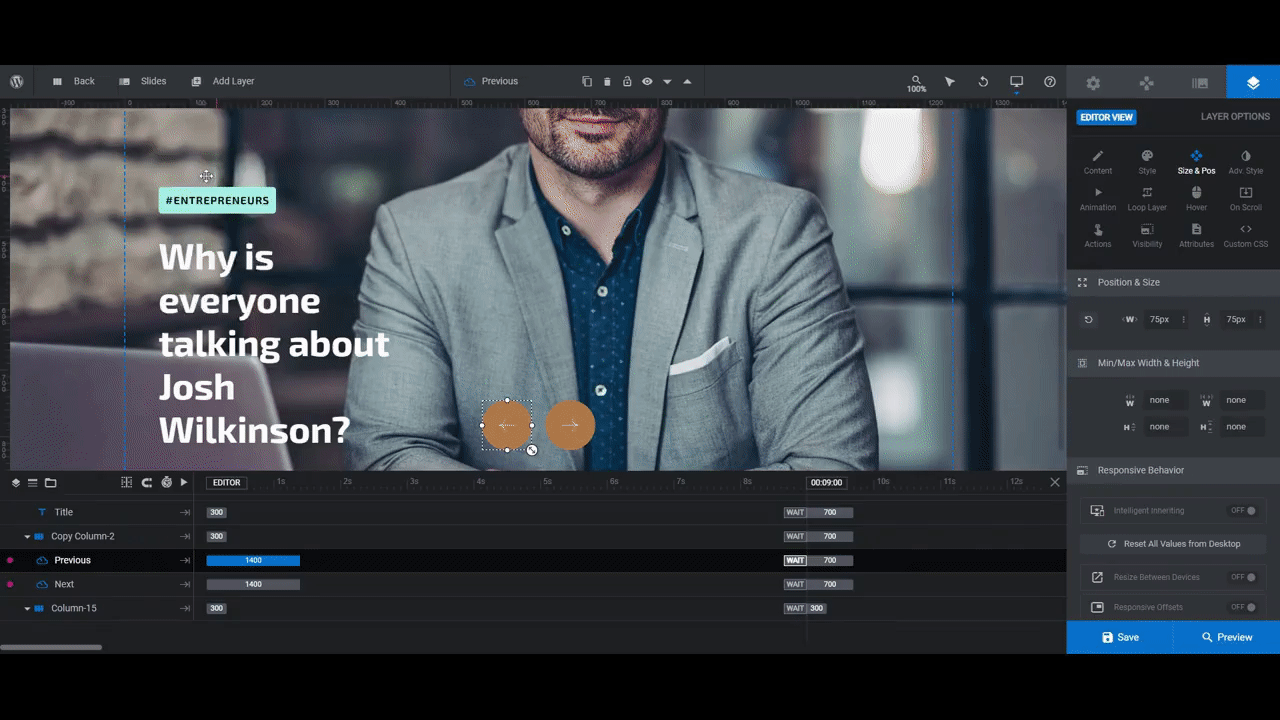The height and width of the screenshot is (720, 1280).
Task: Move layer up with up arrow
Action: 687,81
